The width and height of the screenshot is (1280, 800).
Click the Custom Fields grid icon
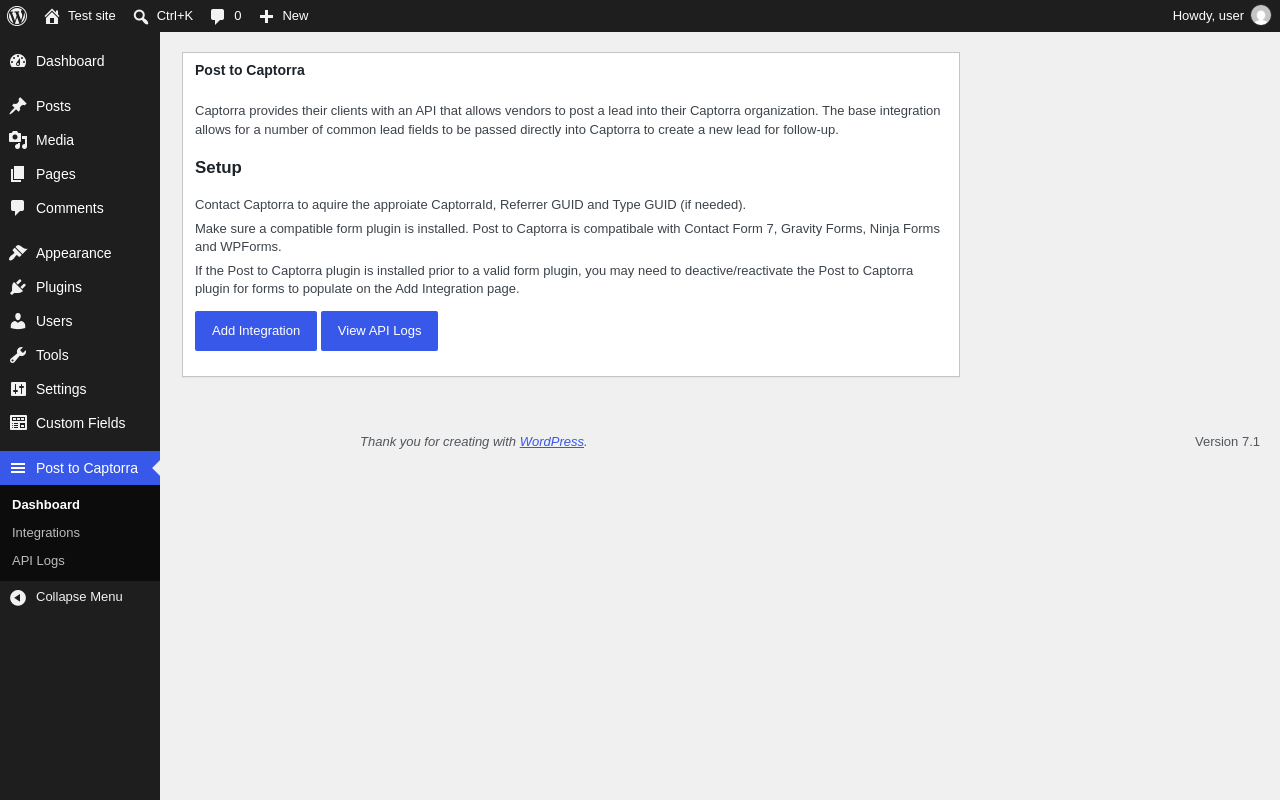pos(18,423)
